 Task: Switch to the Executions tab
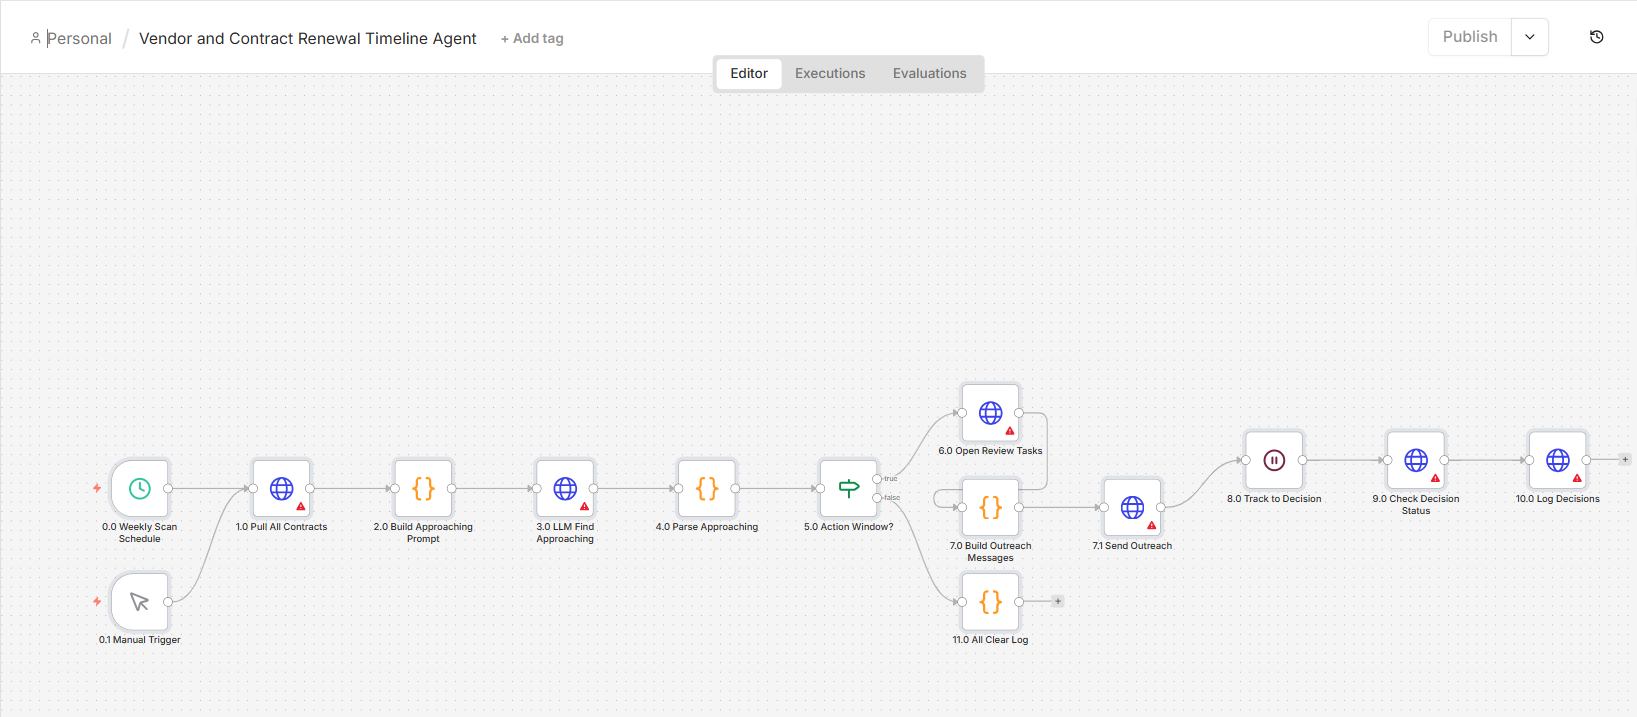tap(830, 73)
